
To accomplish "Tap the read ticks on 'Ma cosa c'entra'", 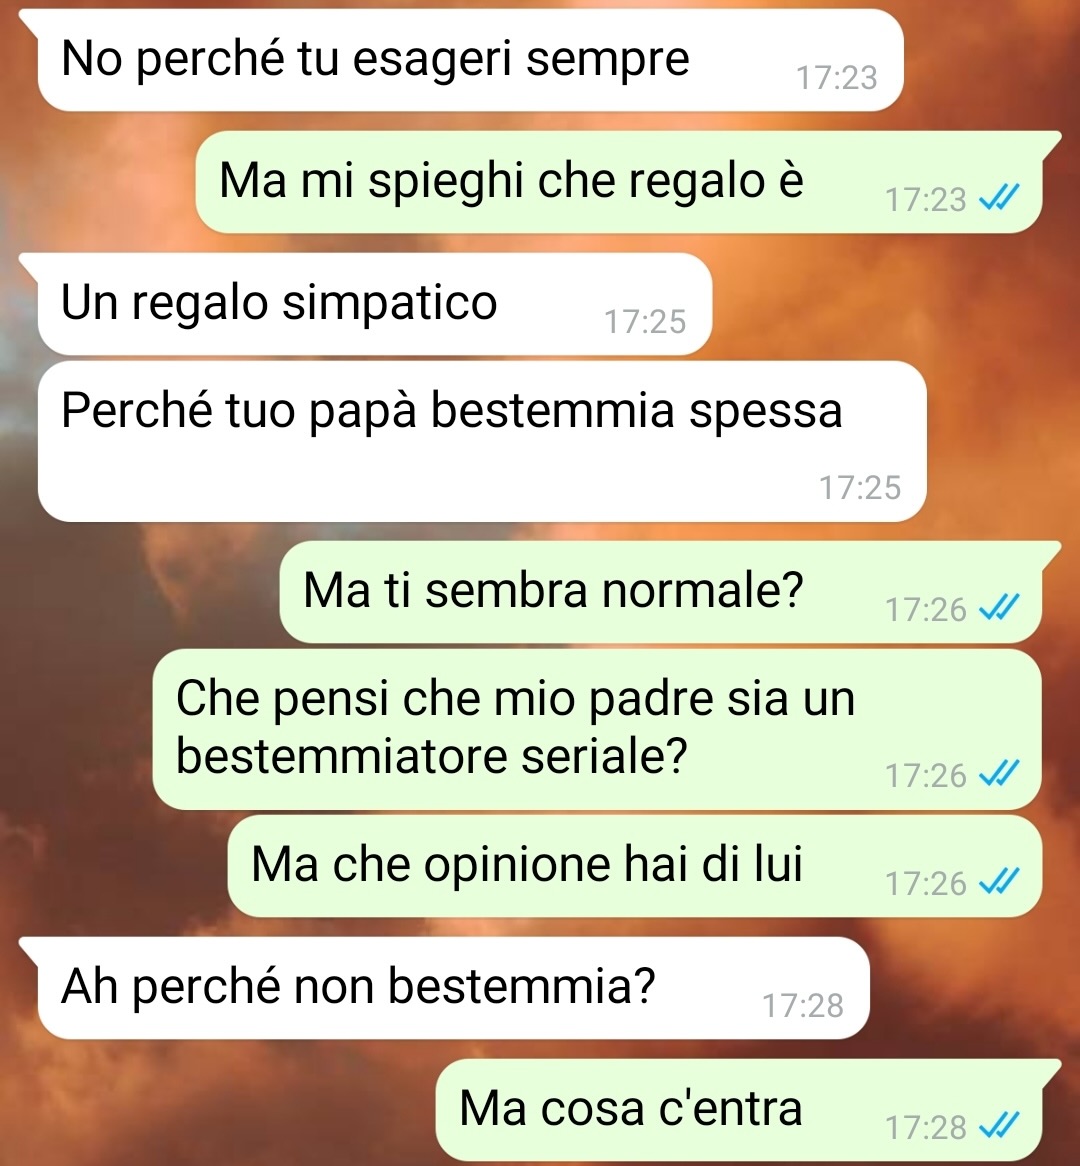I will click(998, 1126).
